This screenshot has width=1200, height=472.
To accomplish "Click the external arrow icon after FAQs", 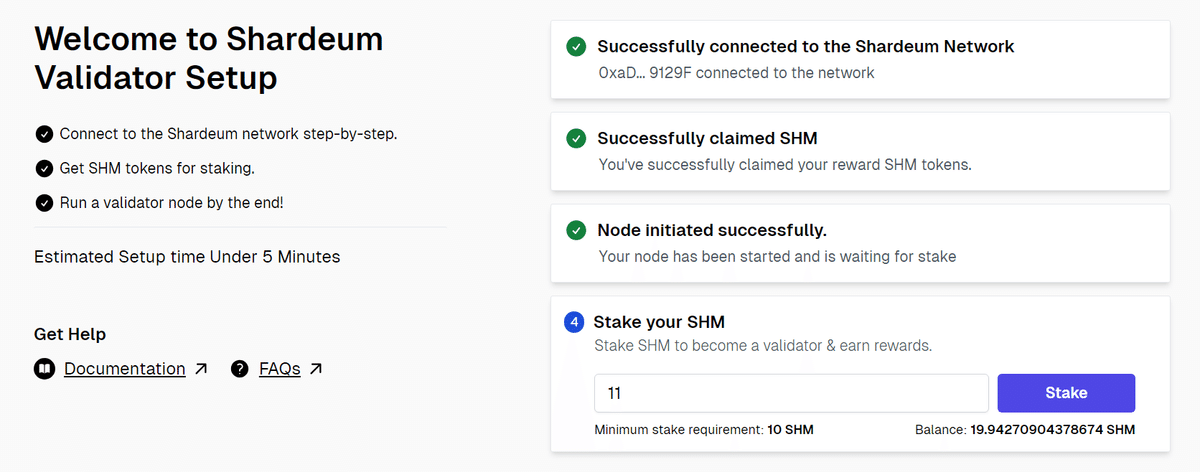I will point(316,369).
